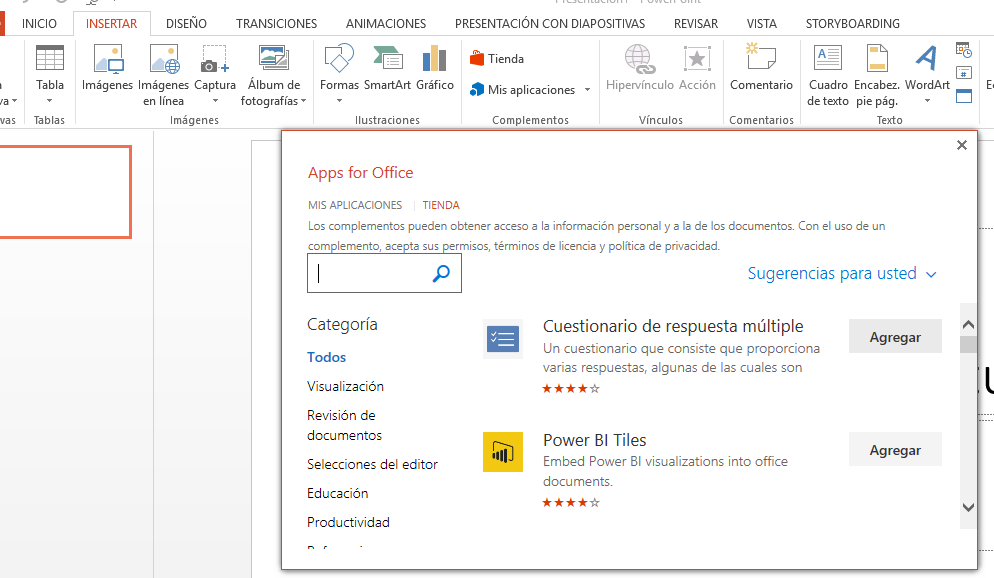This screenshot has height=578, width=994.
Task: Create an Álbum de fotografías
Action: pyautogui.click(x=274, y=58)
